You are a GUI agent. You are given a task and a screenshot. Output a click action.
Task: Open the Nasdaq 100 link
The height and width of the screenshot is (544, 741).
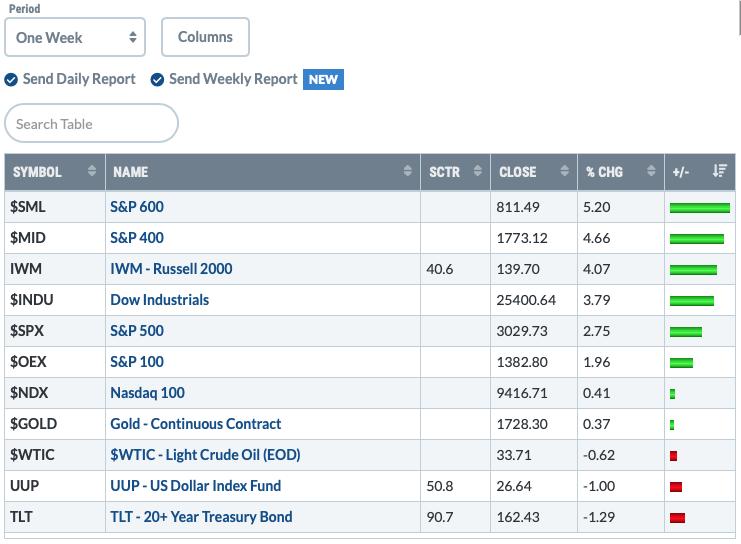tap(147, 393)
